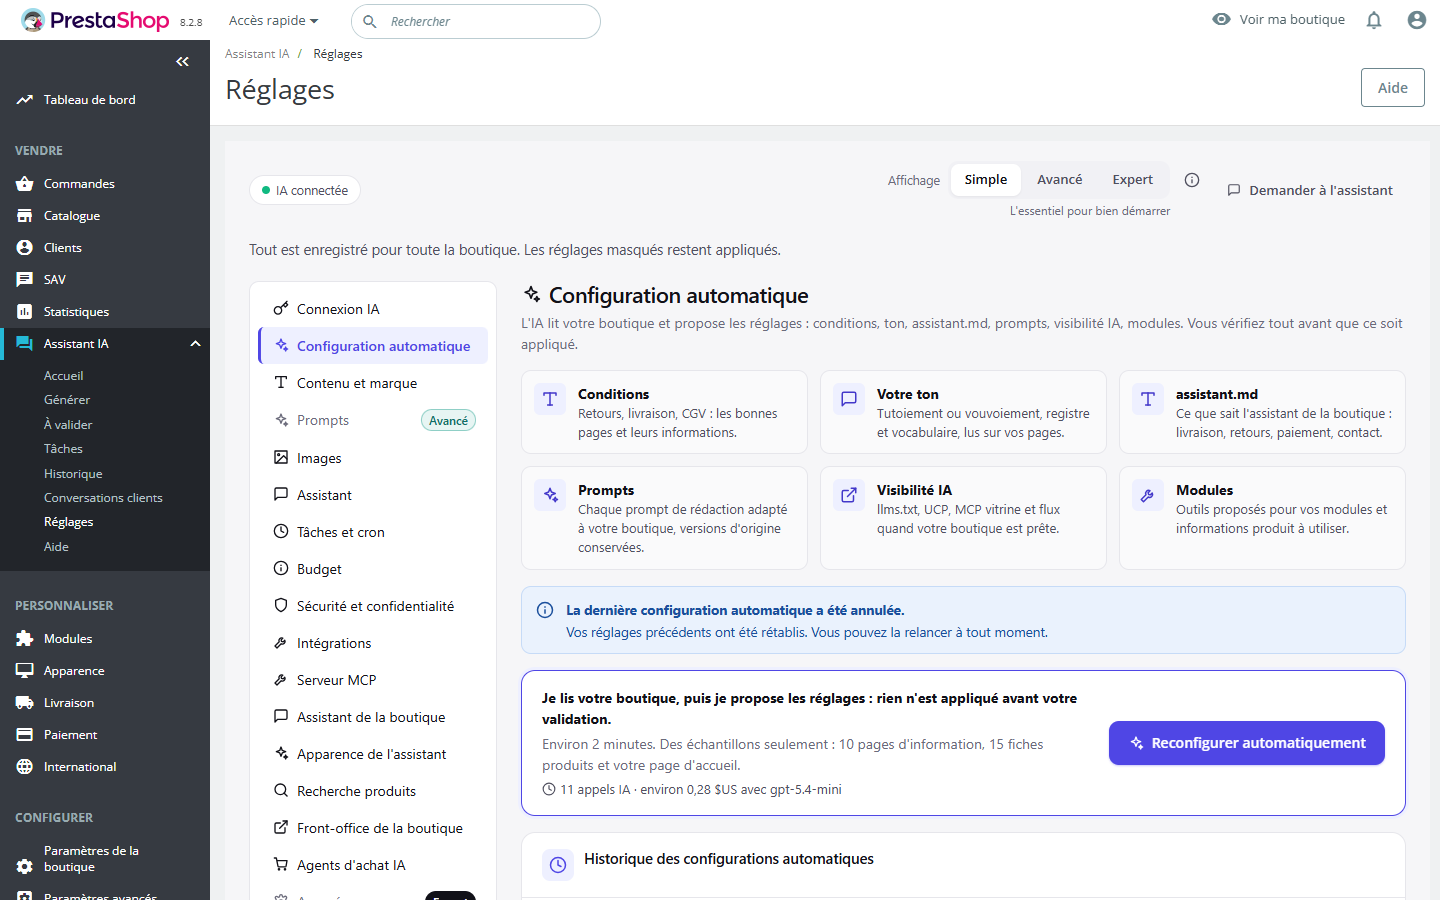1440x900 pixels.
Task: Click the International globe icon
Action: point(25,767)
